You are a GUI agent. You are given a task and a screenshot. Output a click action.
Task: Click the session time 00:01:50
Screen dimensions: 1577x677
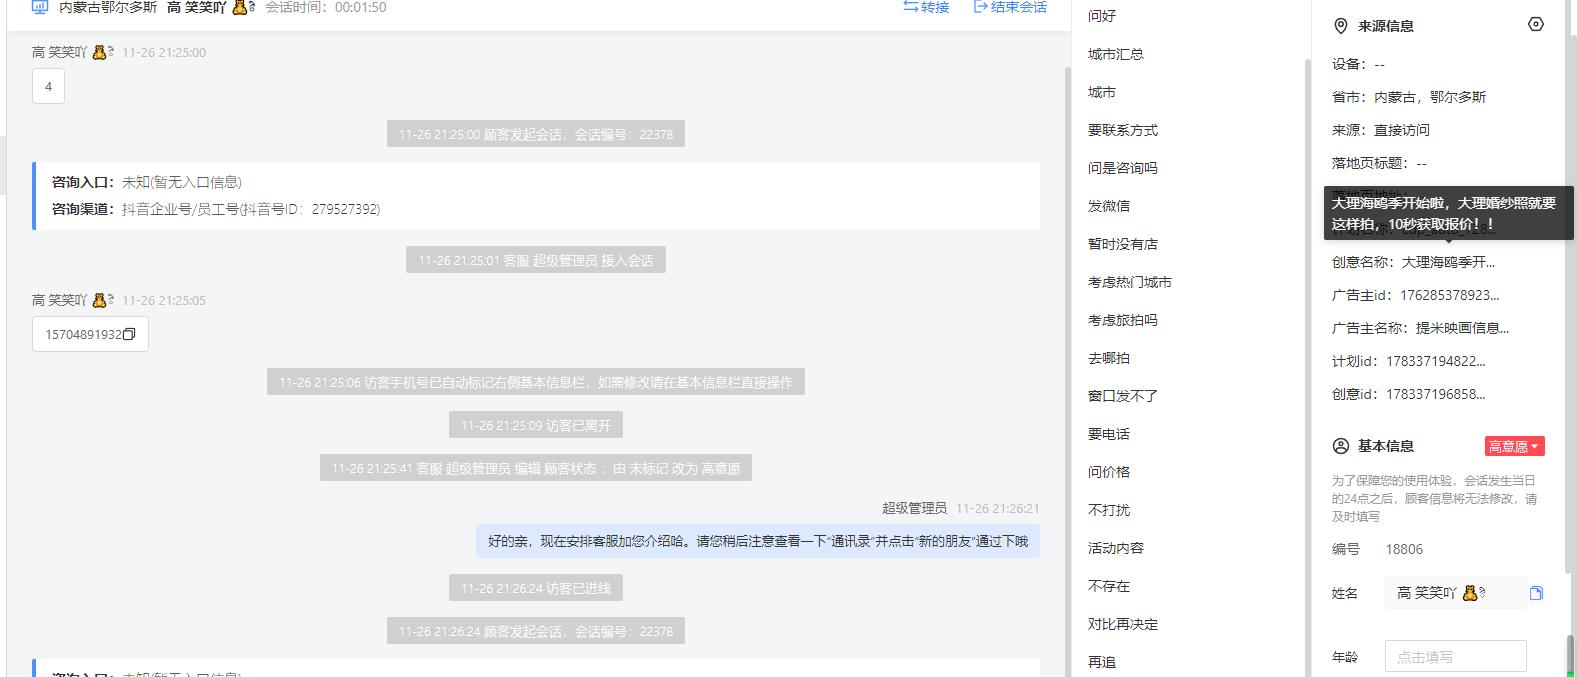click(x=360, y=7)
